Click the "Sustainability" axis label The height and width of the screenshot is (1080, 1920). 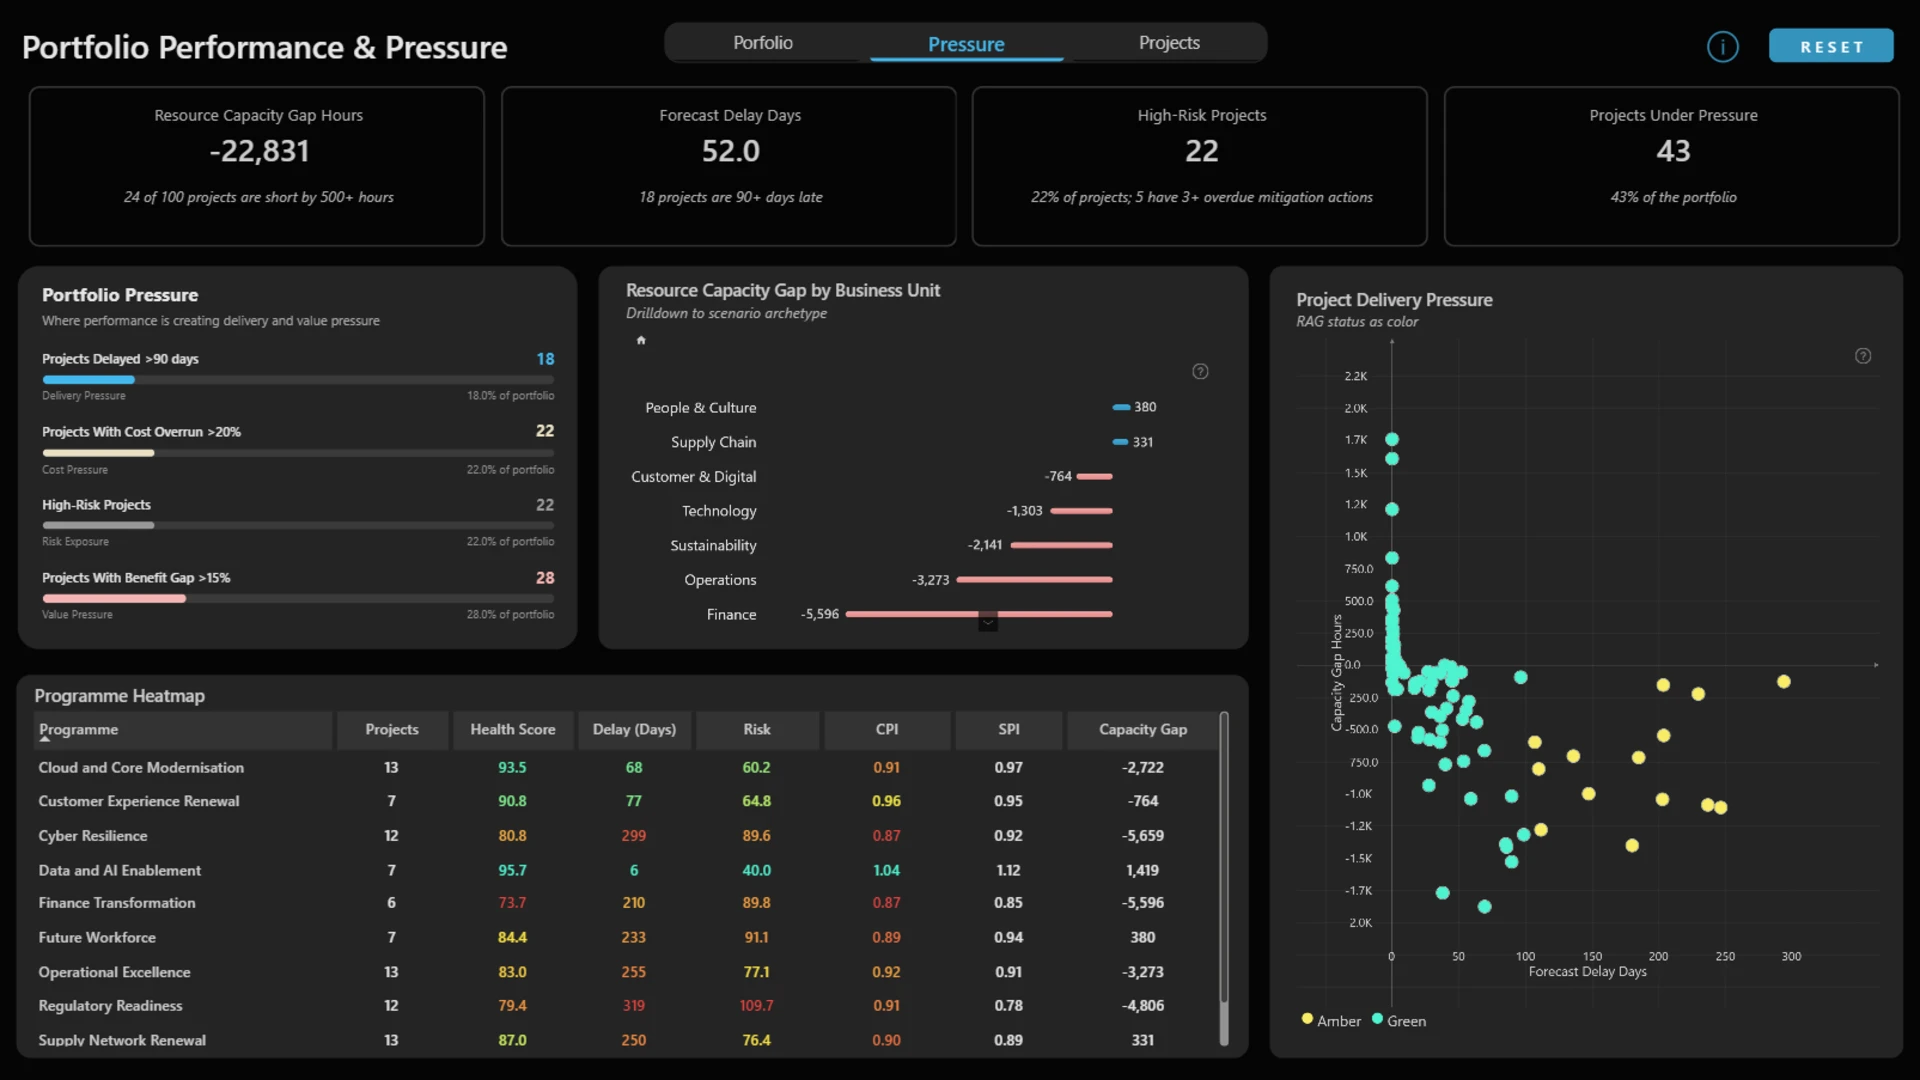(713, 546)
